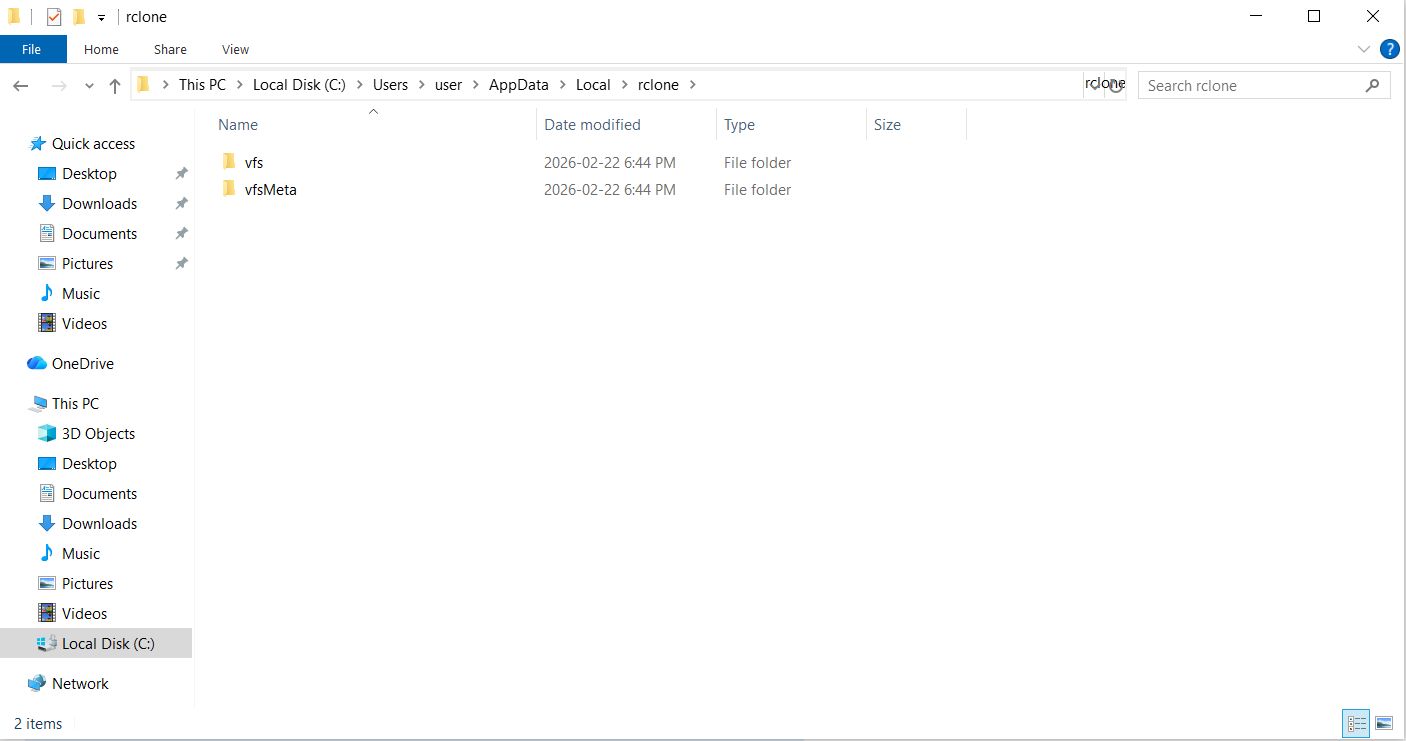1406x741 pixels.
Task: Click the magnifier search icon
Action: click(1372, 85)
